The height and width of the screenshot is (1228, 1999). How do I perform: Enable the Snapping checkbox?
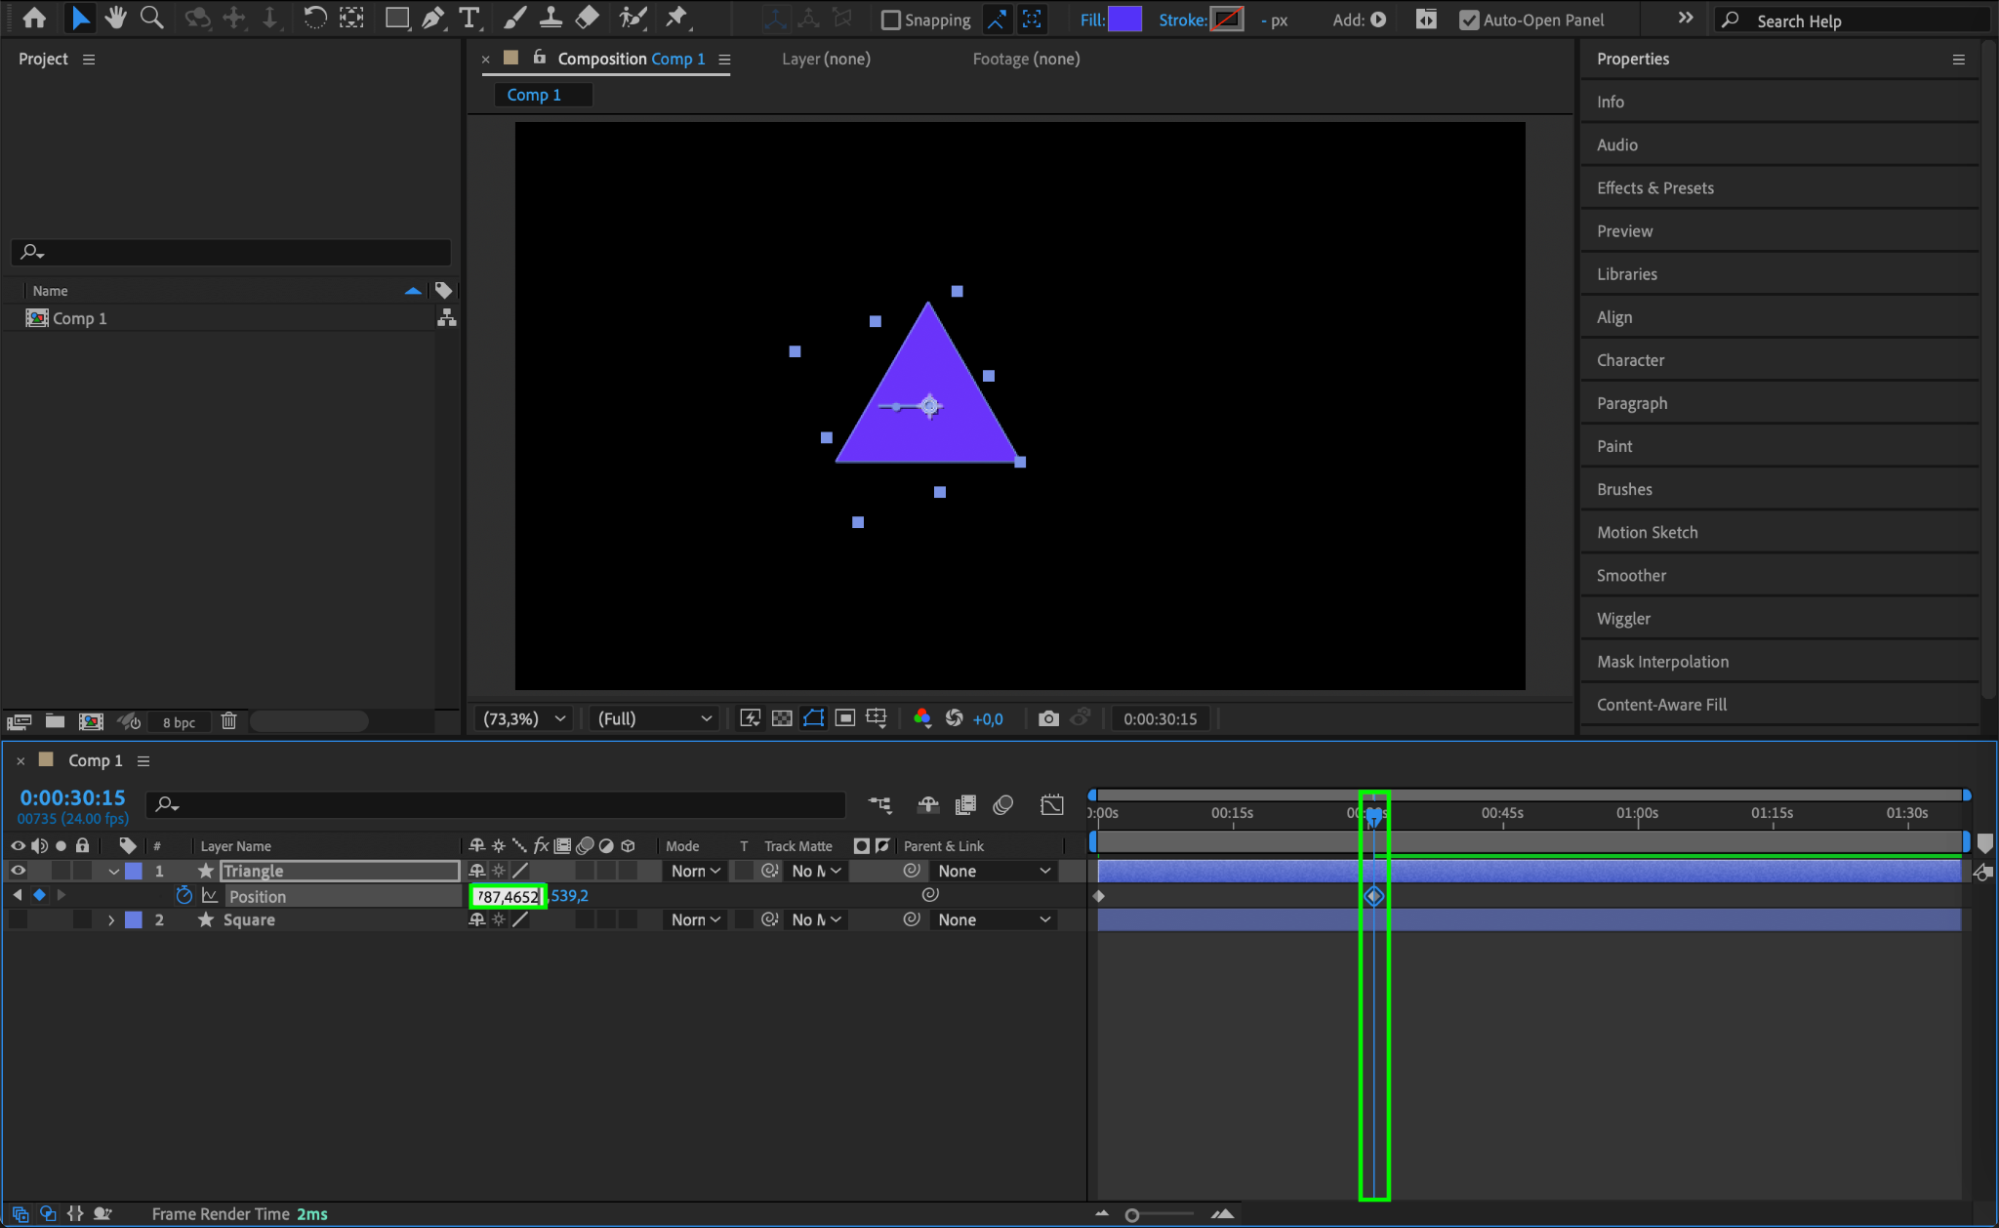(x=890, y=20)
